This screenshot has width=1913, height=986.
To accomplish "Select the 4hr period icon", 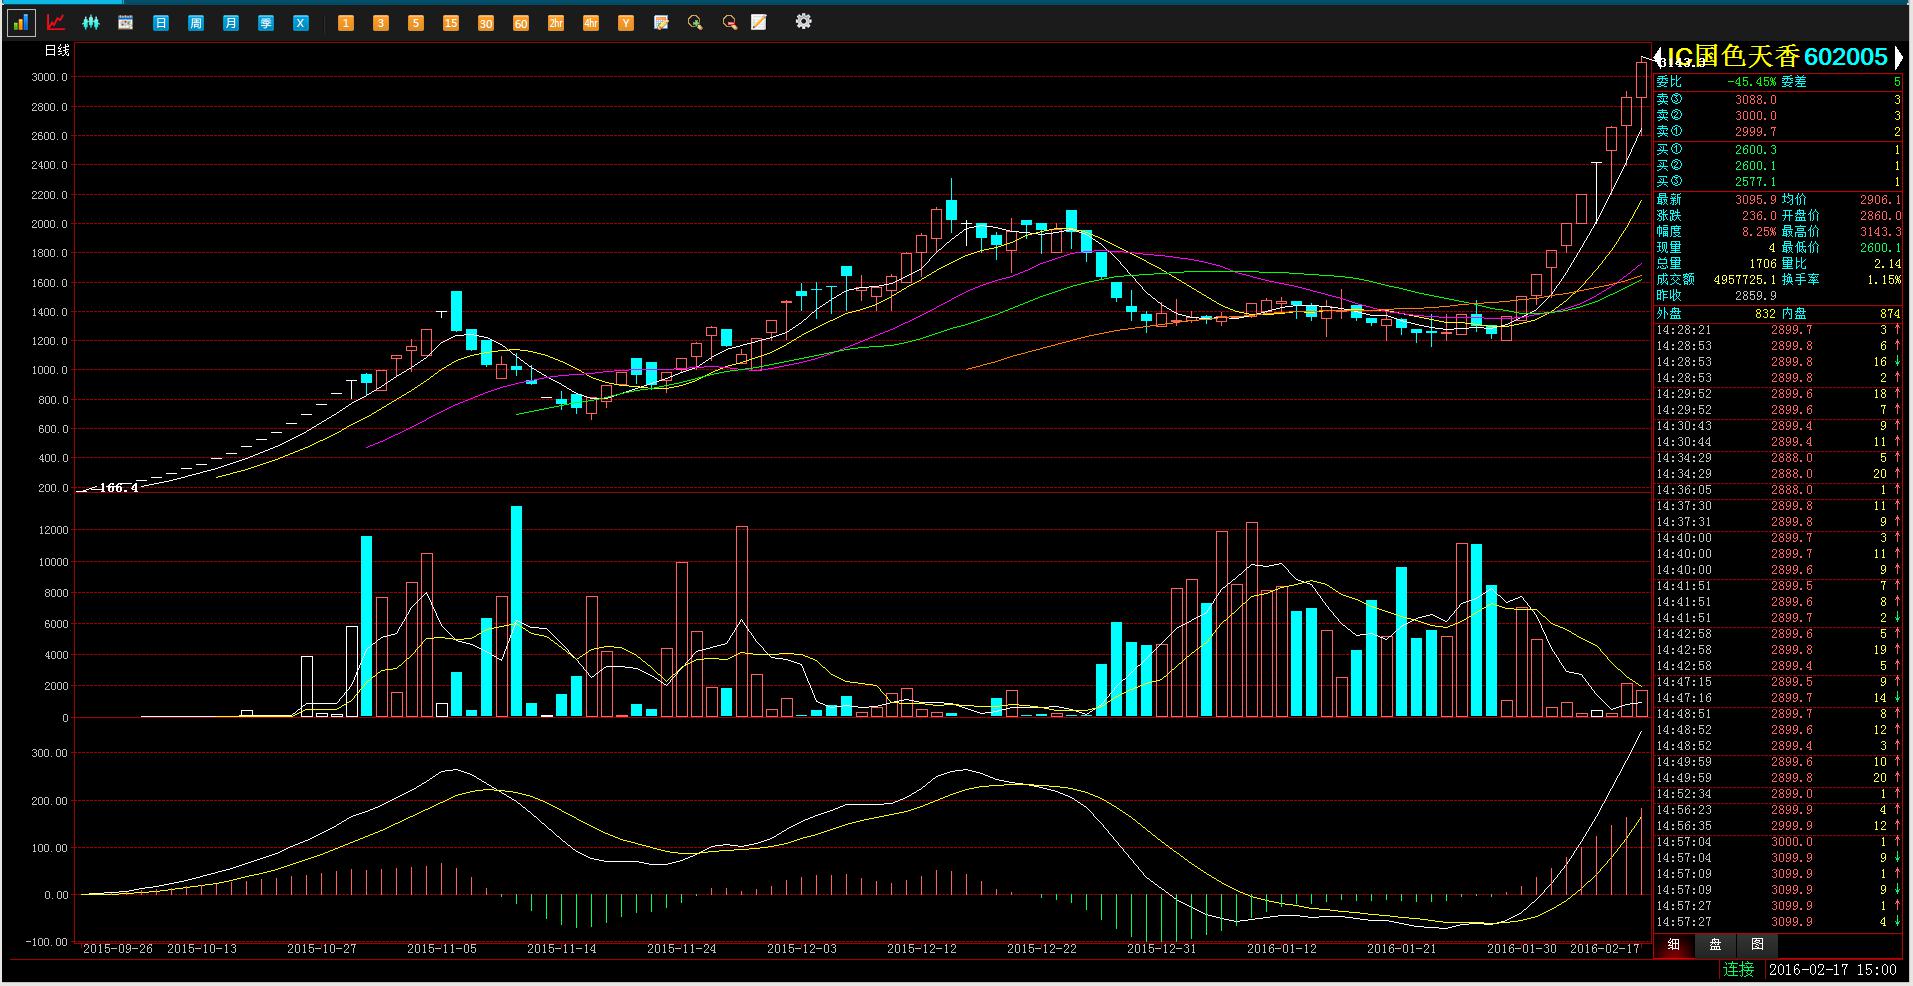I will pyautogui.click(x=591, y=23).
